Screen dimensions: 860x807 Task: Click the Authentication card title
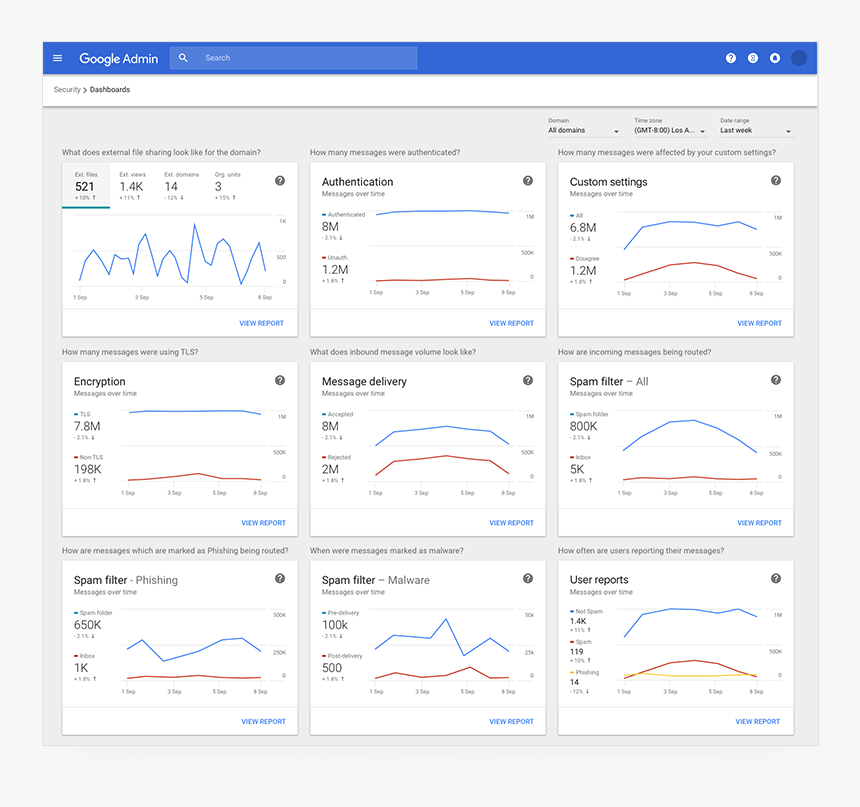coord(358,182)
